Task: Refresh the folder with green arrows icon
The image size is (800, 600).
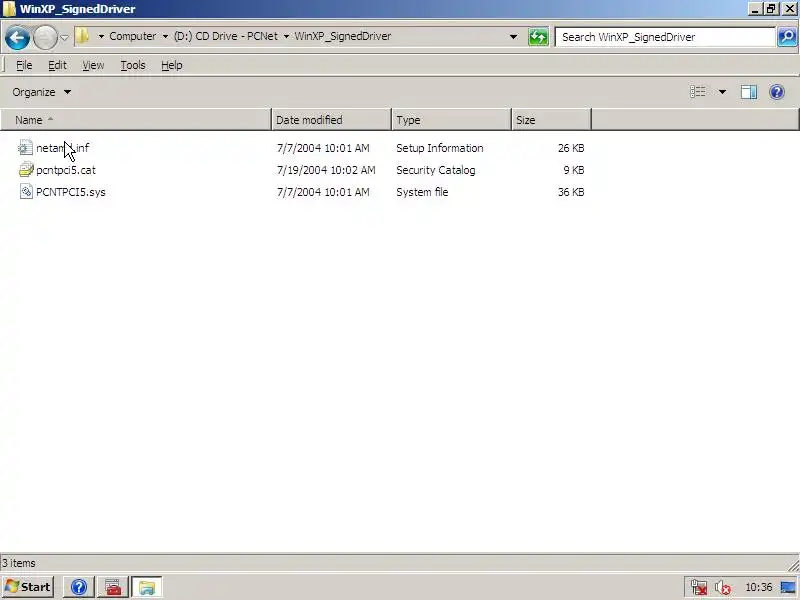Action: (x=538, y=37)
